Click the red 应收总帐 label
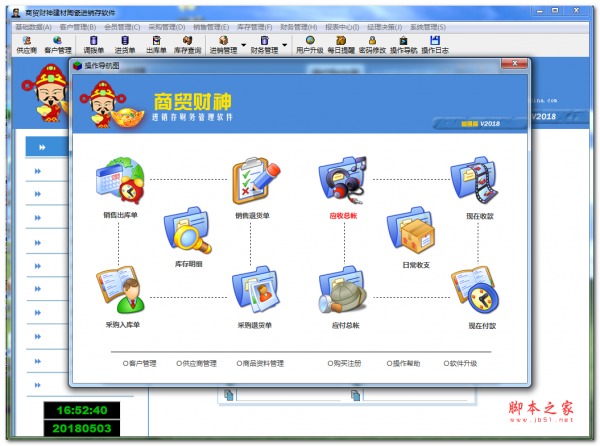The image size is (600, 446). pos(343,216)
